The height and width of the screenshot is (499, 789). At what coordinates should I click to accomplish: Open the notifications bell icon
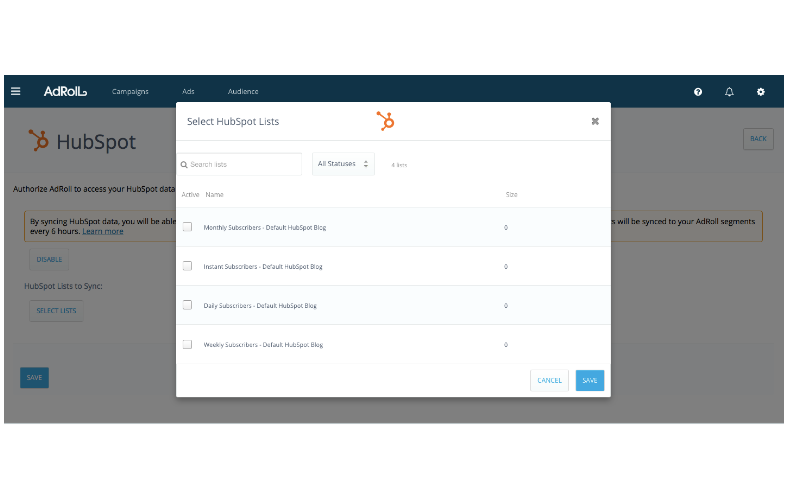click(x=729, y=92)
